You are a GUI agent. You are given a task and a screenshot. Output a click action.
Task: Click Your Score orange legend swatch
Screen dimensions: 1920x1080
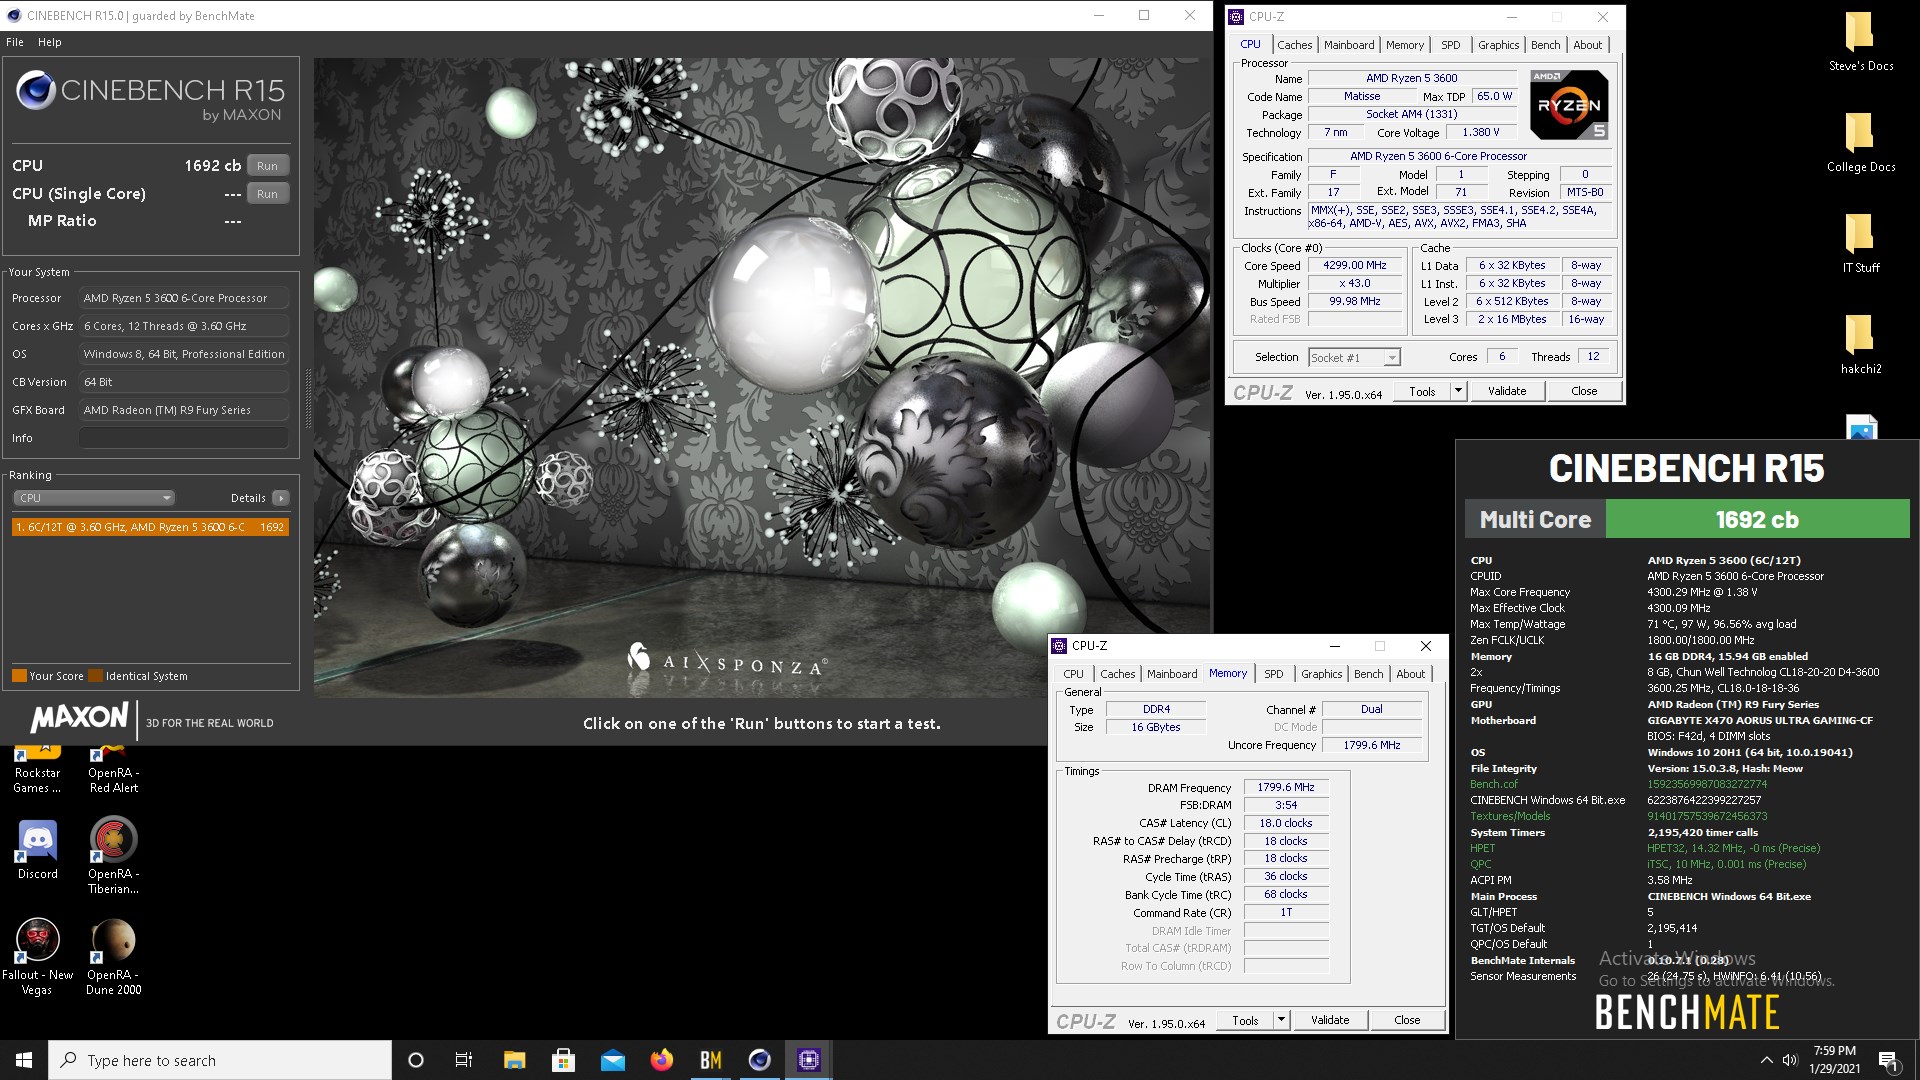(19, 676)
